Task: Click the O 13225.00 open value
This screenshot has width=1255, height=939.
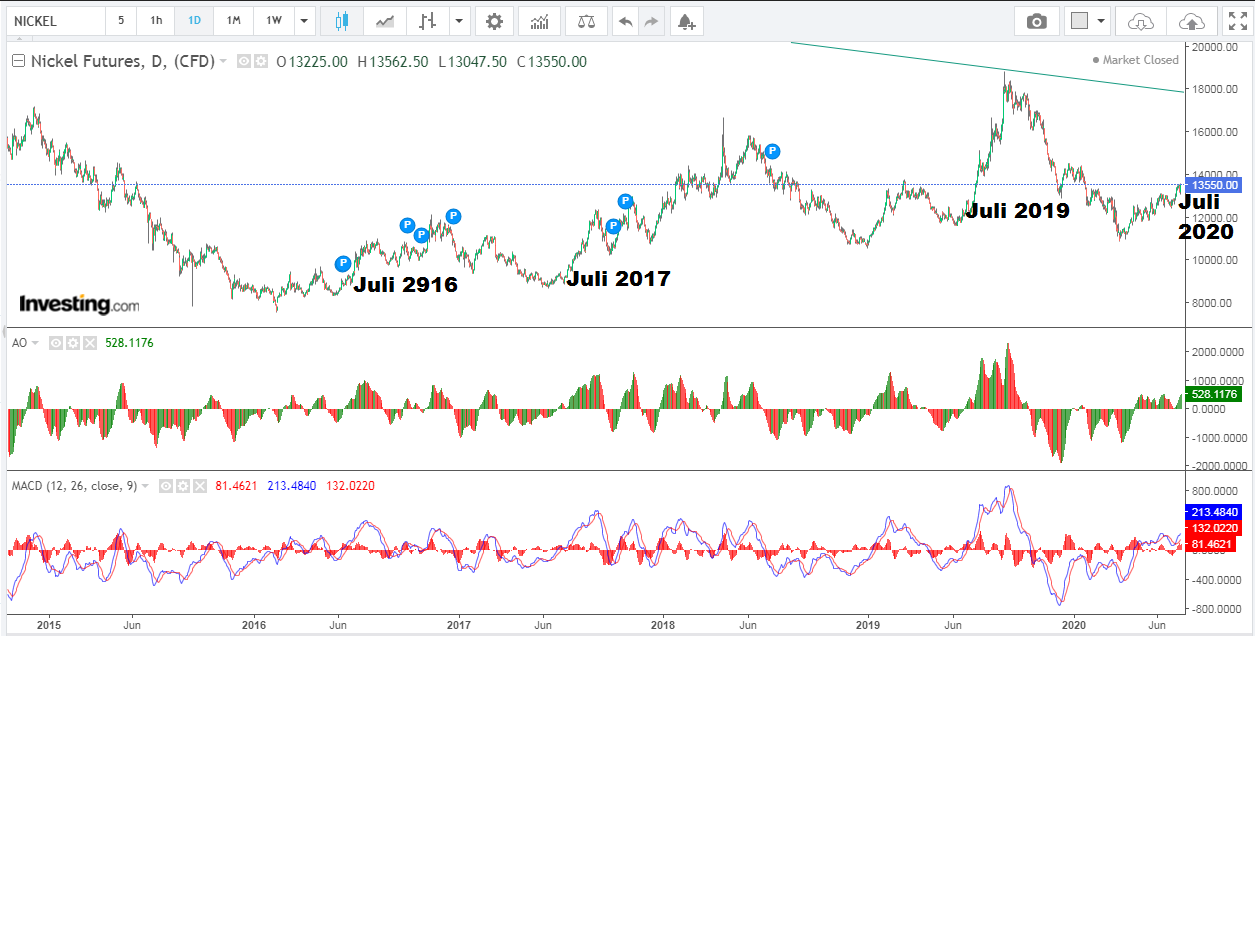Action: [x=312, y=61]
